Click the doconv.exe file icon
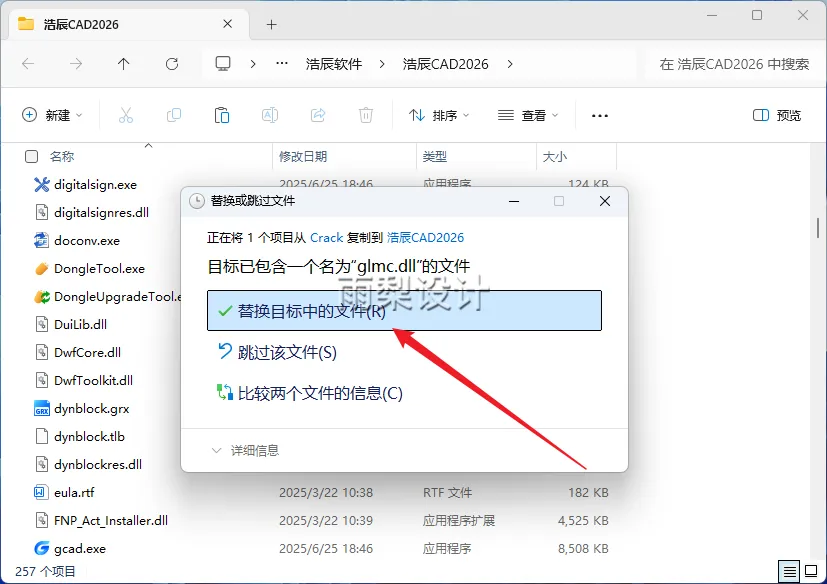The width and height of the screenshot is (827, 584). tap(42, 241)
